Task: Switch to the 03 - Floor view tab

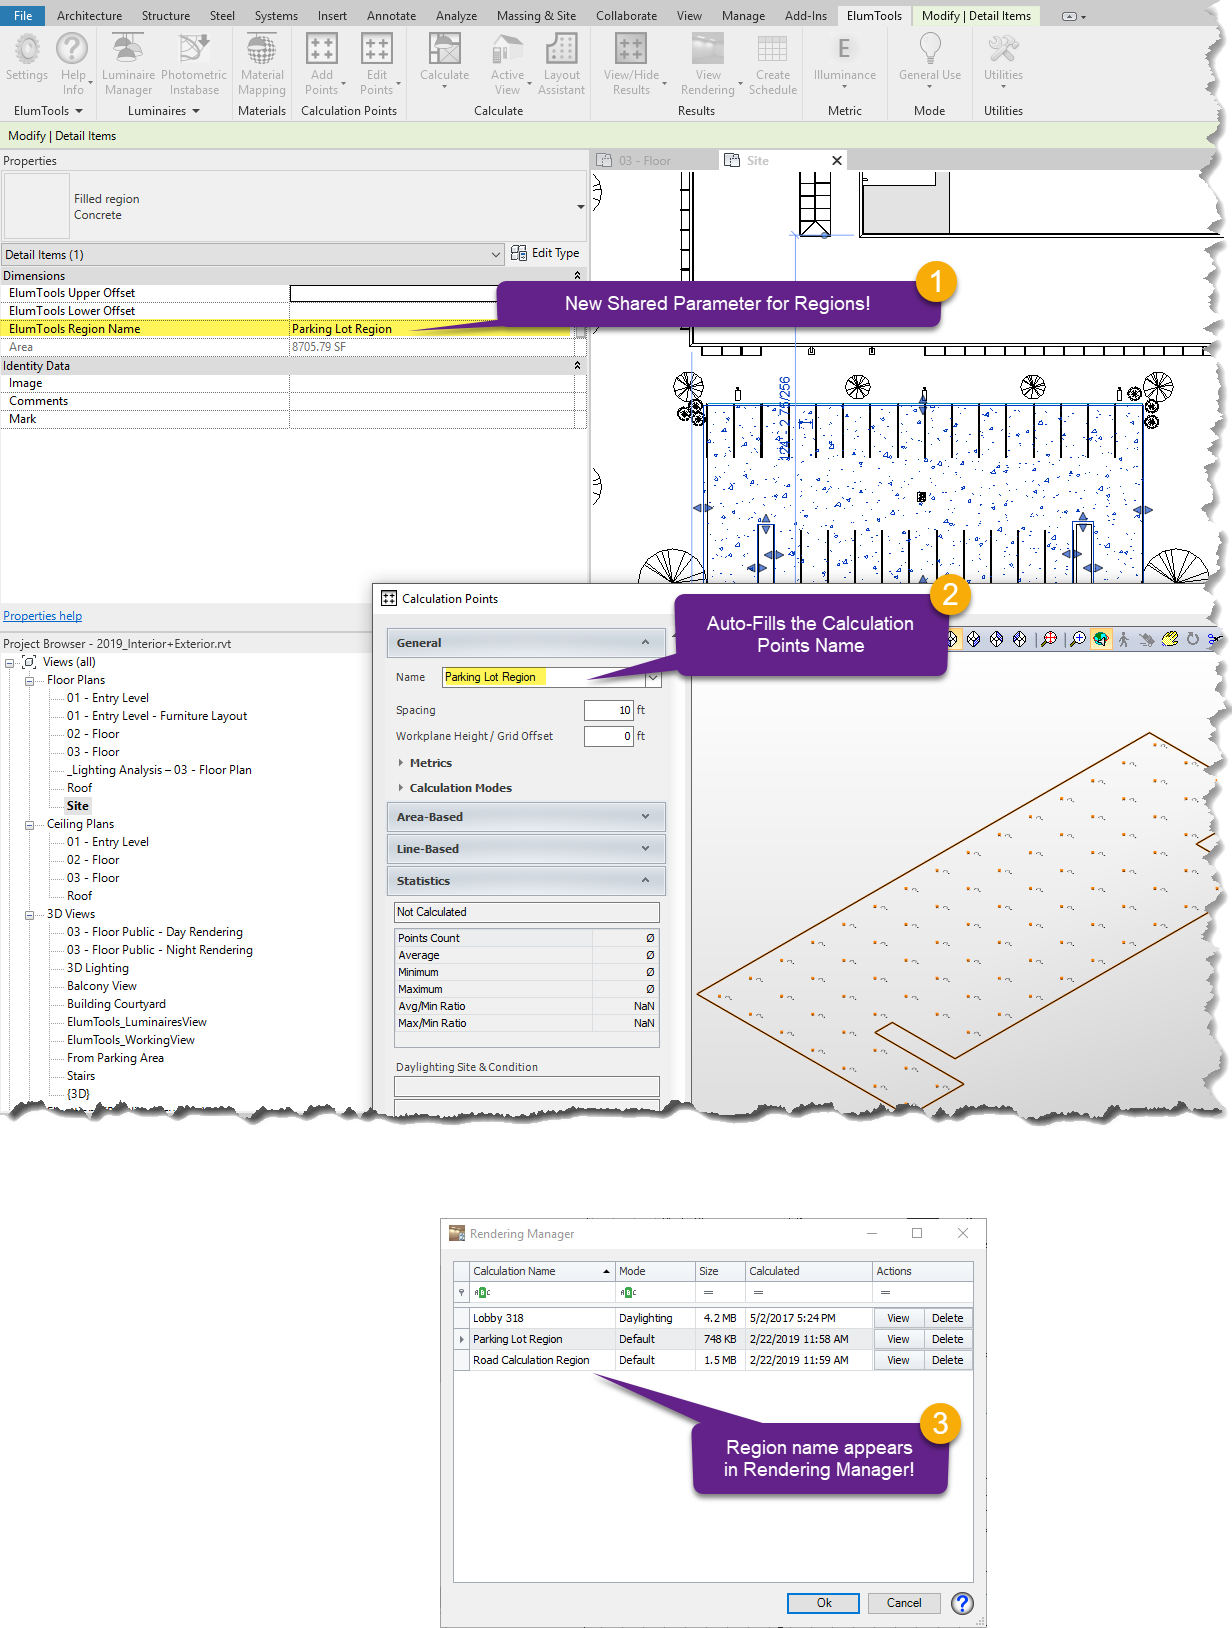Action: 644,160
